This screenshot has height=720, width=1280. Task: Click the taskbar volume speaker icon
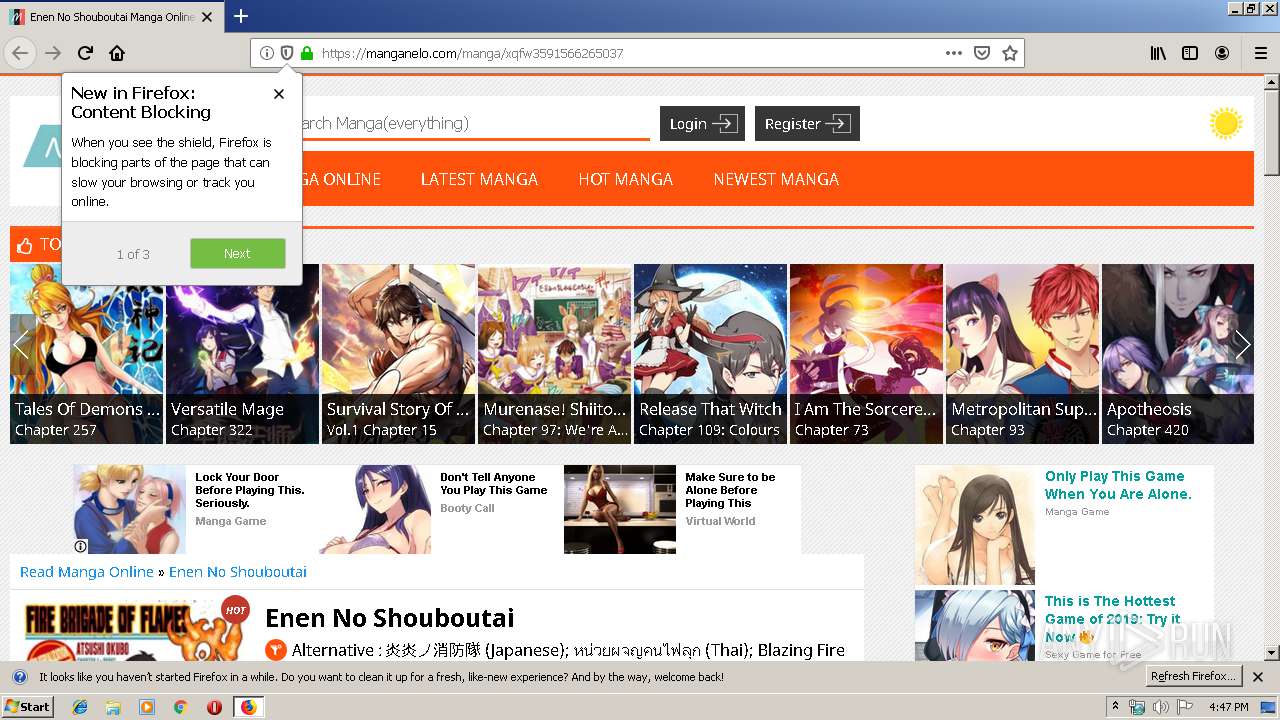coord(1160,707)
